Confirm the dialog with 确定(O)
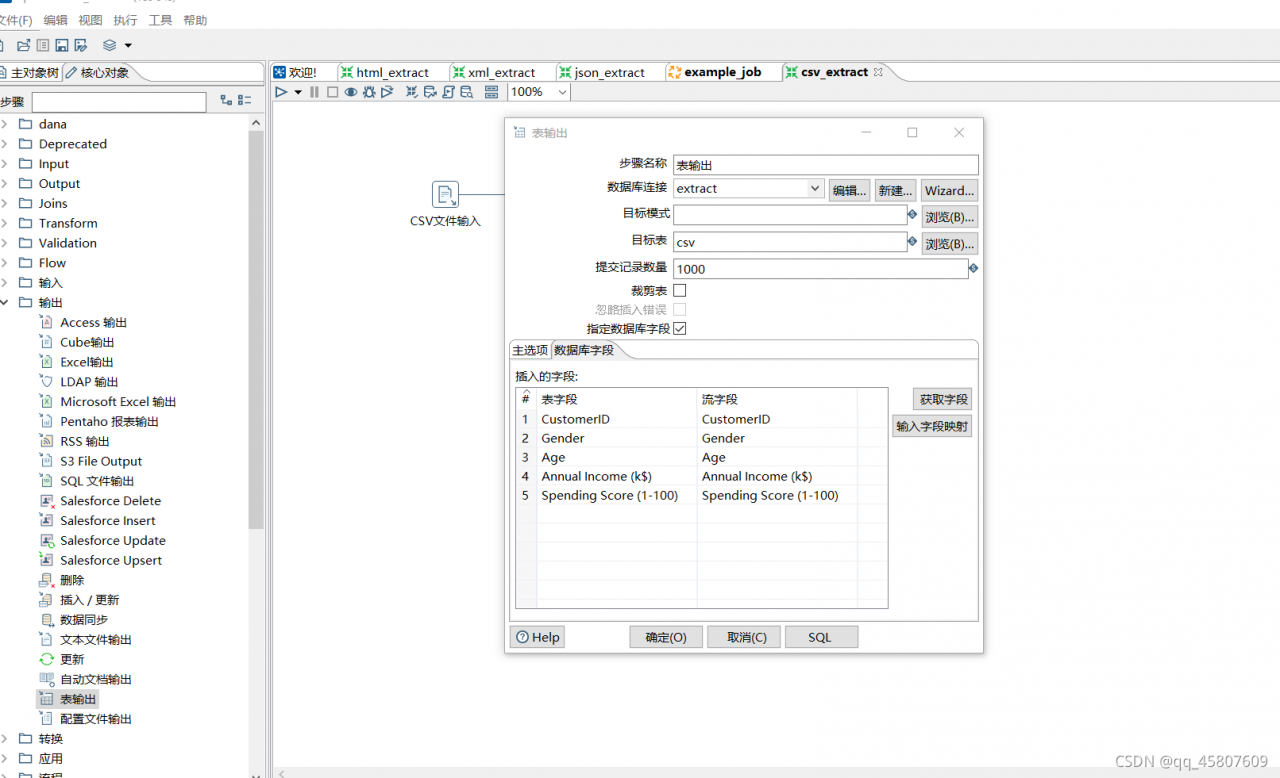This screenshot has width=1280, height=778. pos(666,637)
